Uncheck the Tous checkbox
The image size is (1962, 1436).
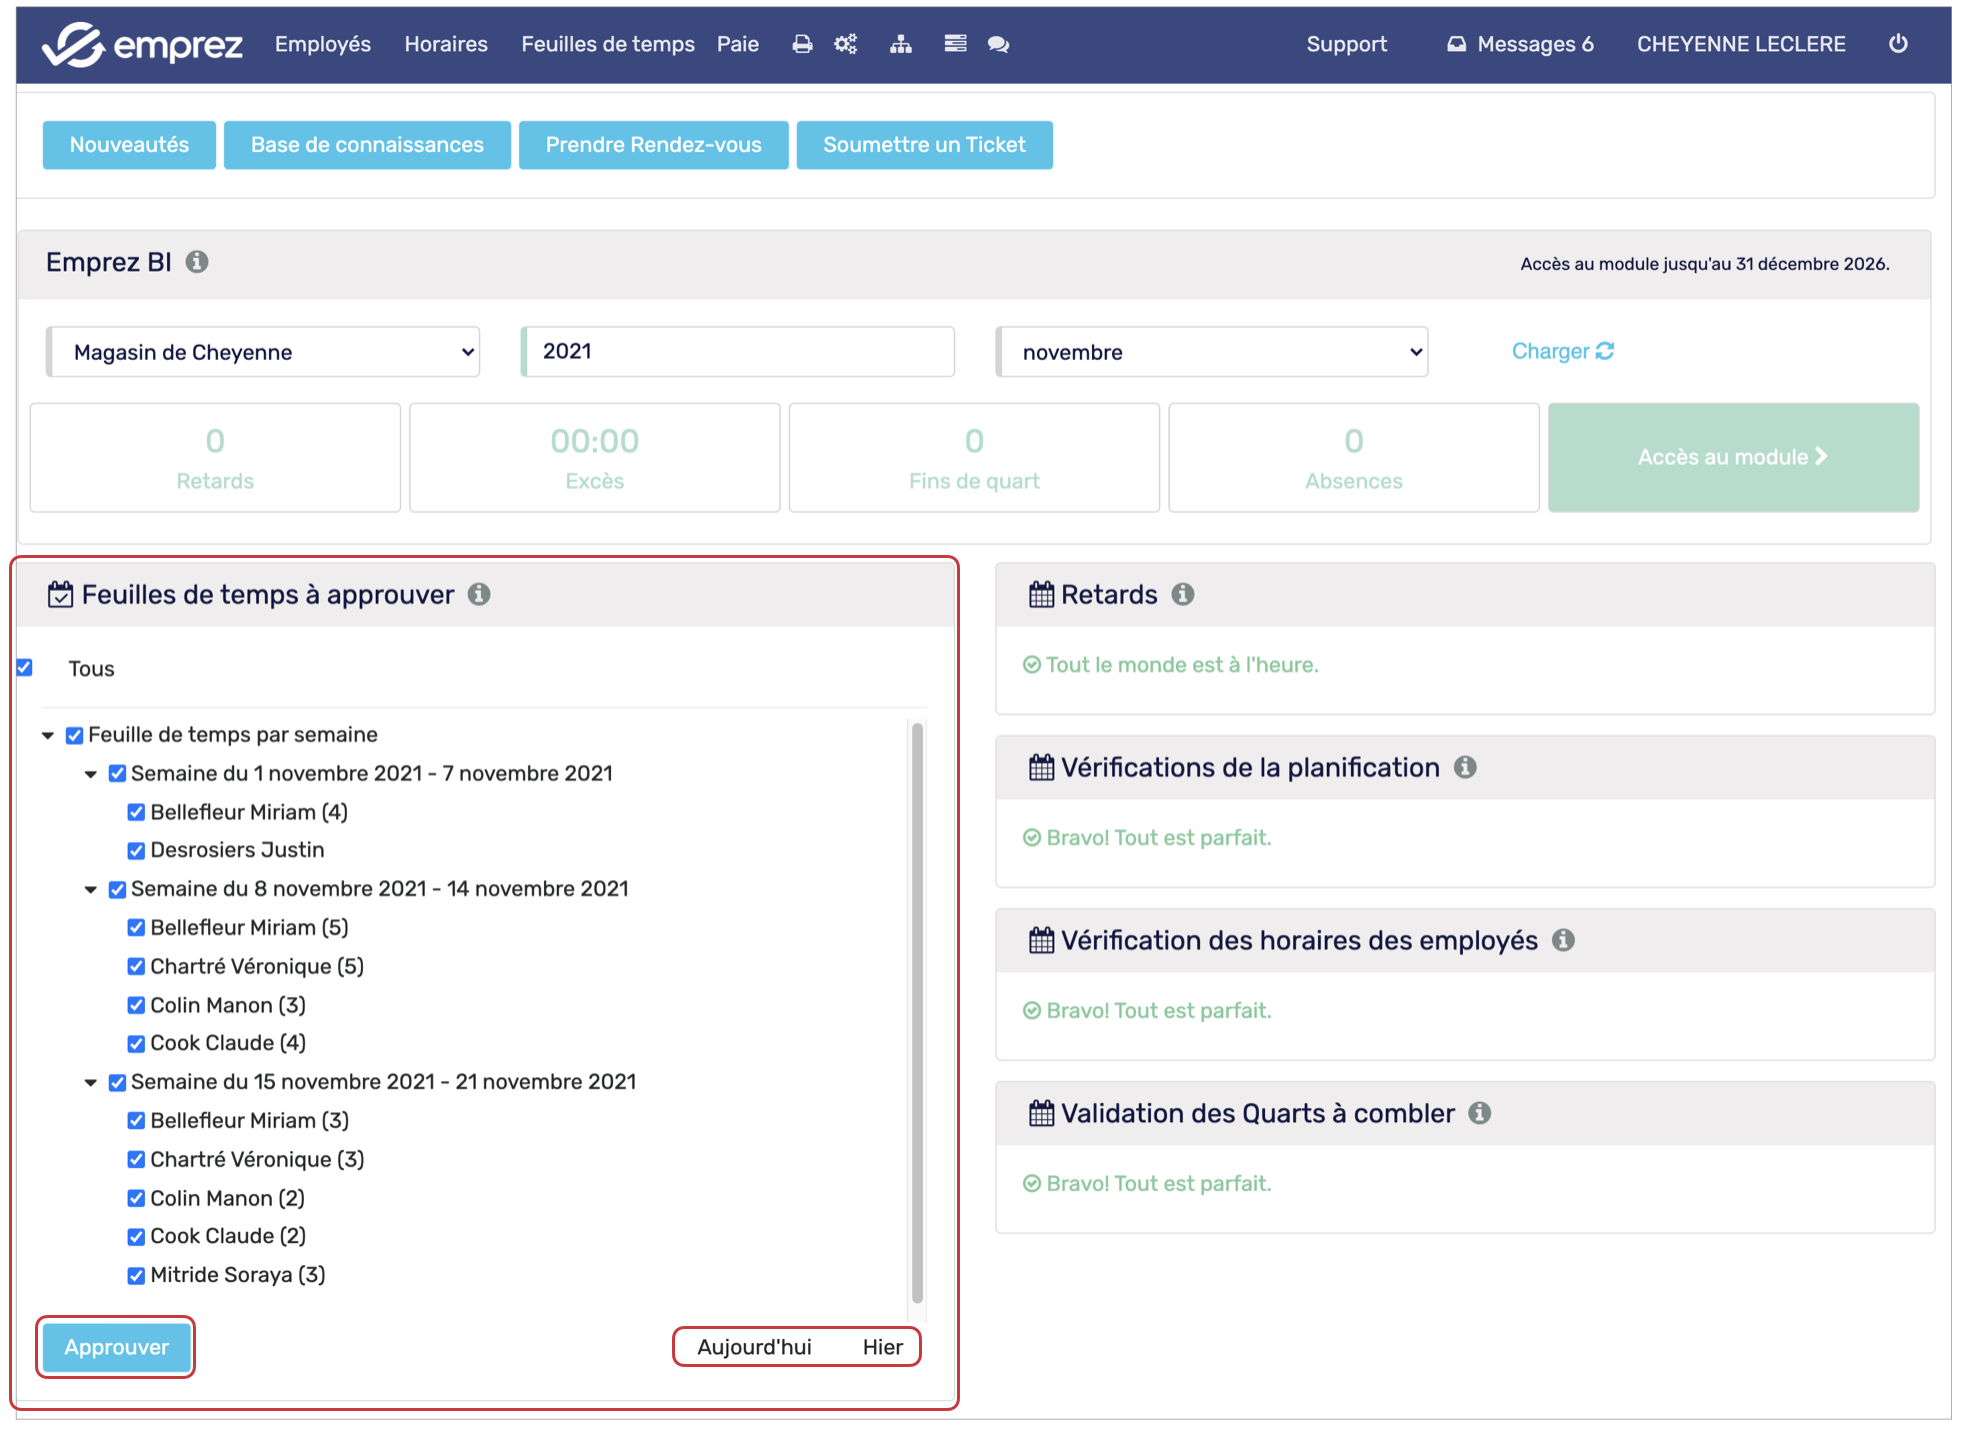point(25,668)
